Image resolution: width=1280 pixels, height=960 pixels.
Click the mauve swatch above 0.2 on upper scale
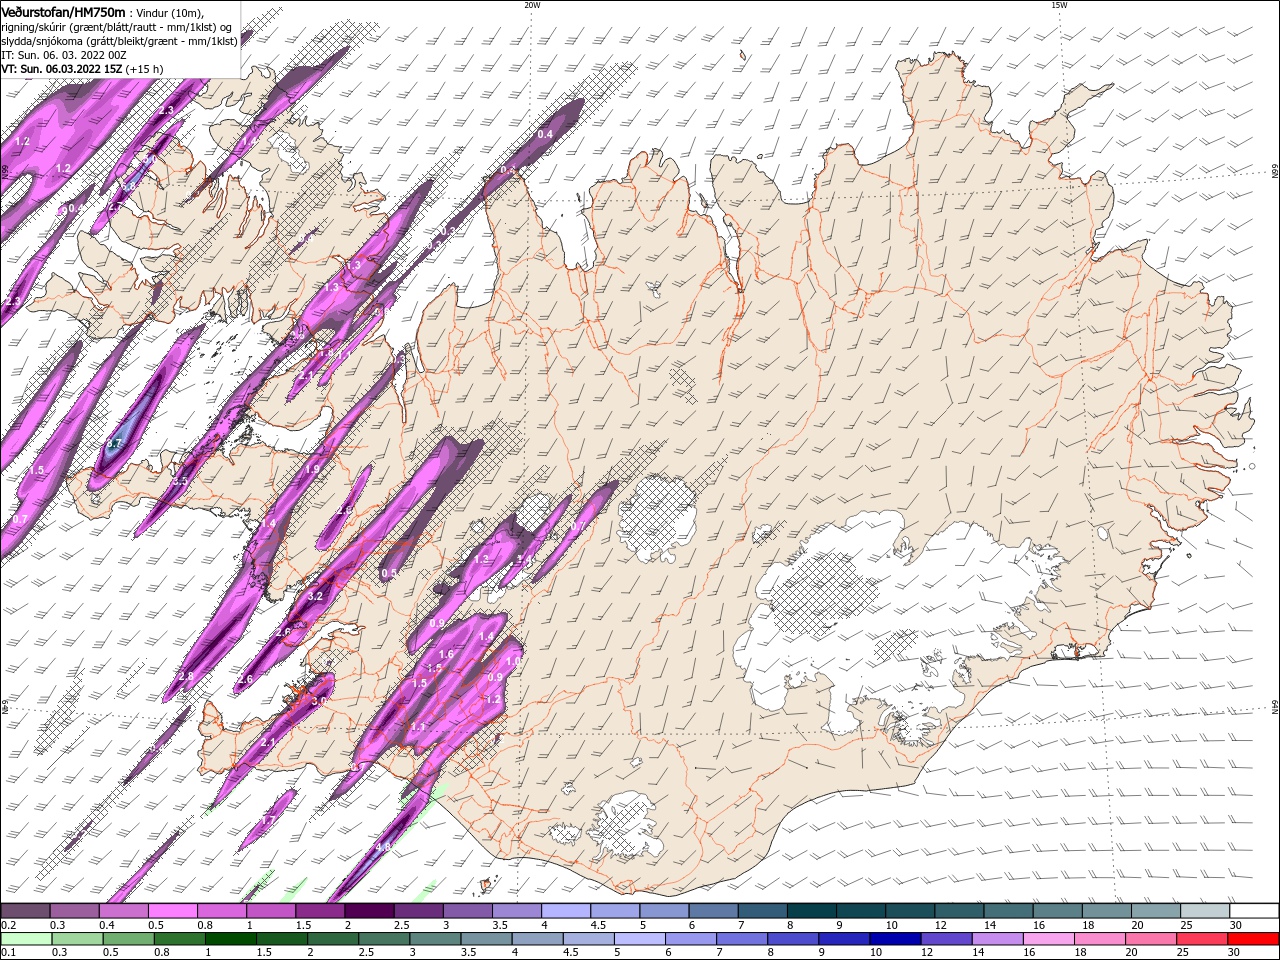click(25, 911)
